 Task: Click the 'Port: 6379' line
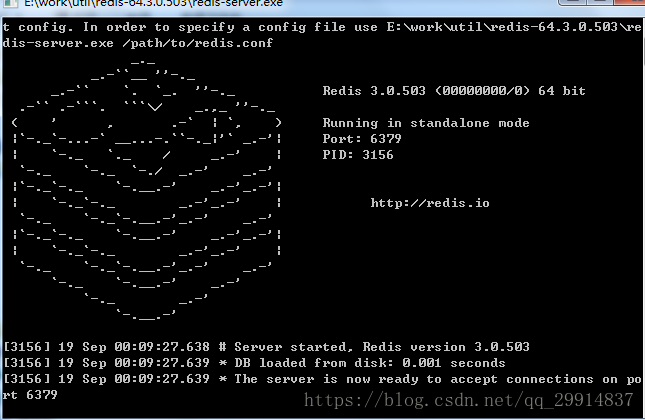tap(362, 139)
